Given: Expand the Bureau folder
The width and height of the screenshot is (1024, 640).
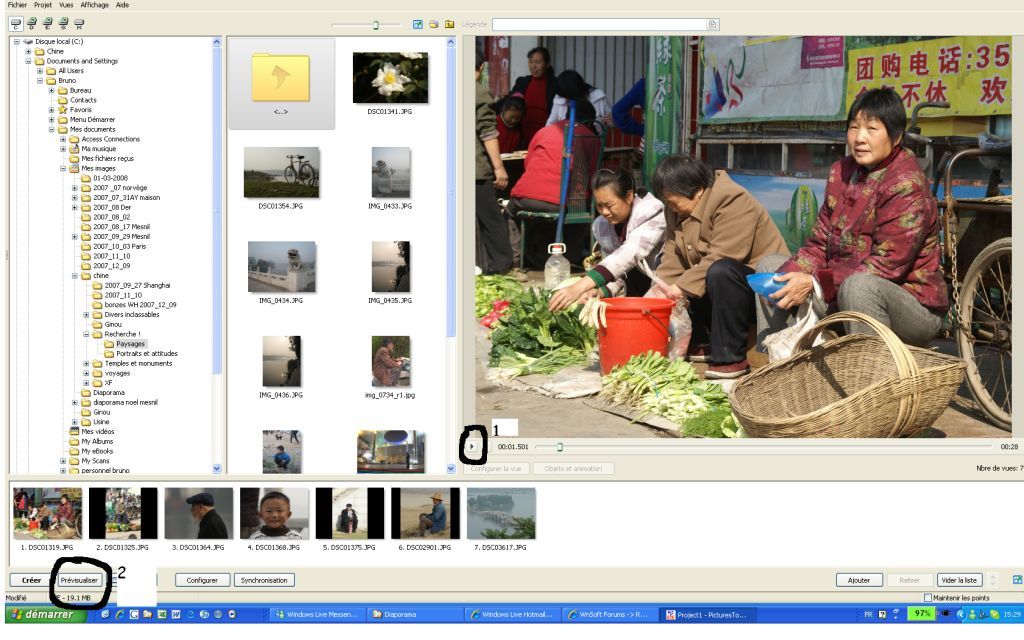Looking at the screenshot, I should [52, 90].
